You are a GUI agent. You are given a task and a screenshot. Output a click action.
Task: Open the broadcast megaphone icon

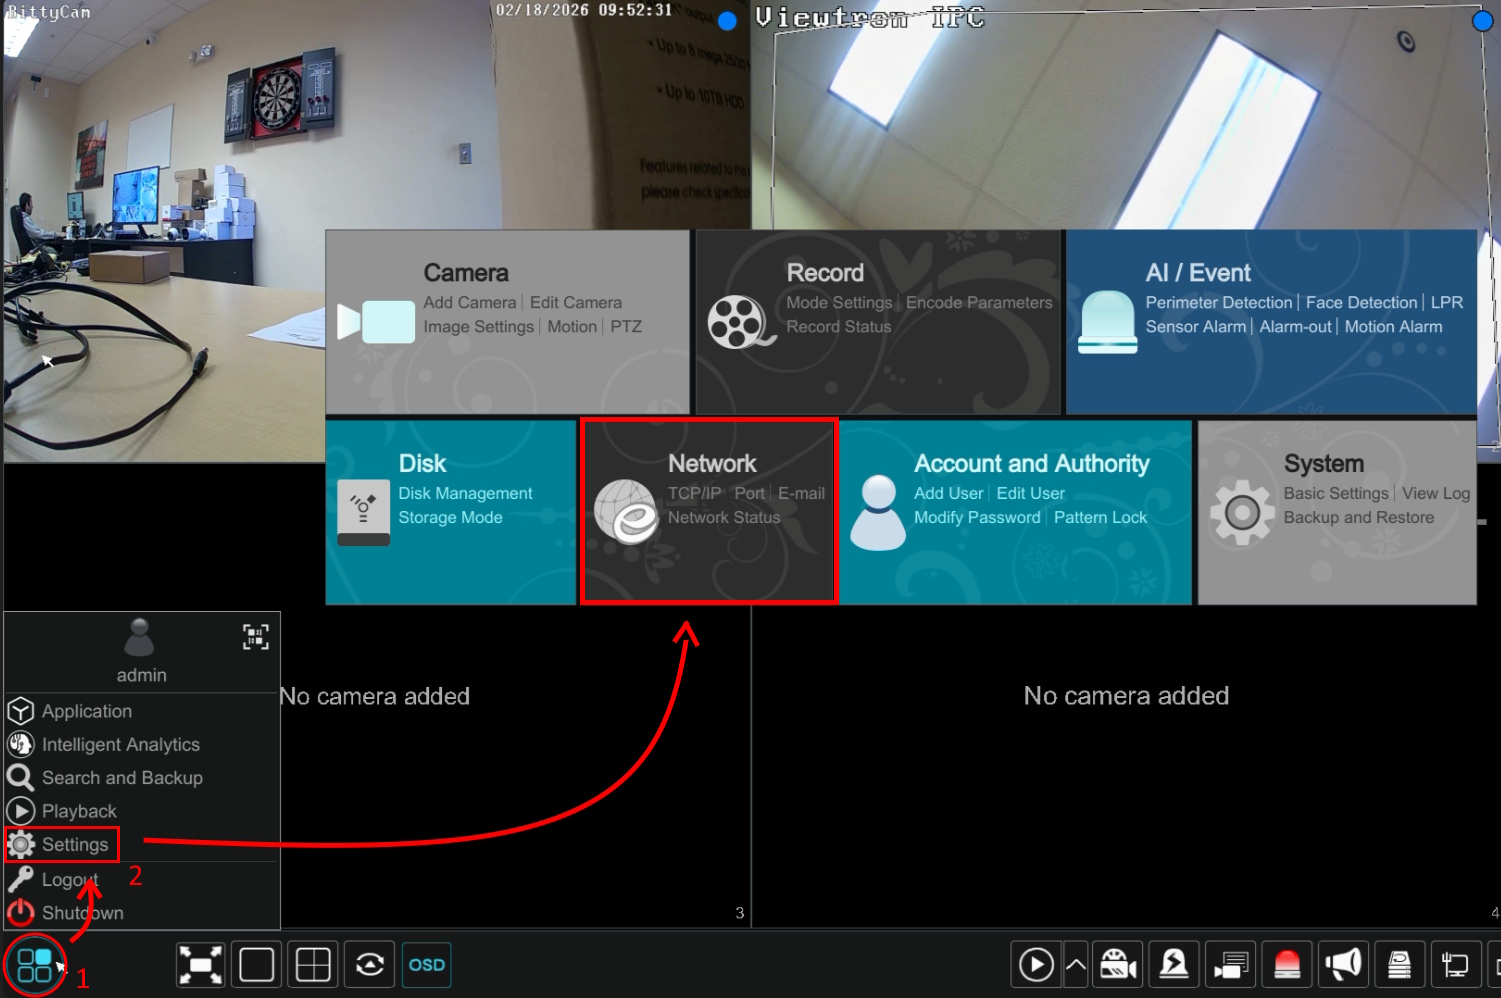tap(1343, 965)
